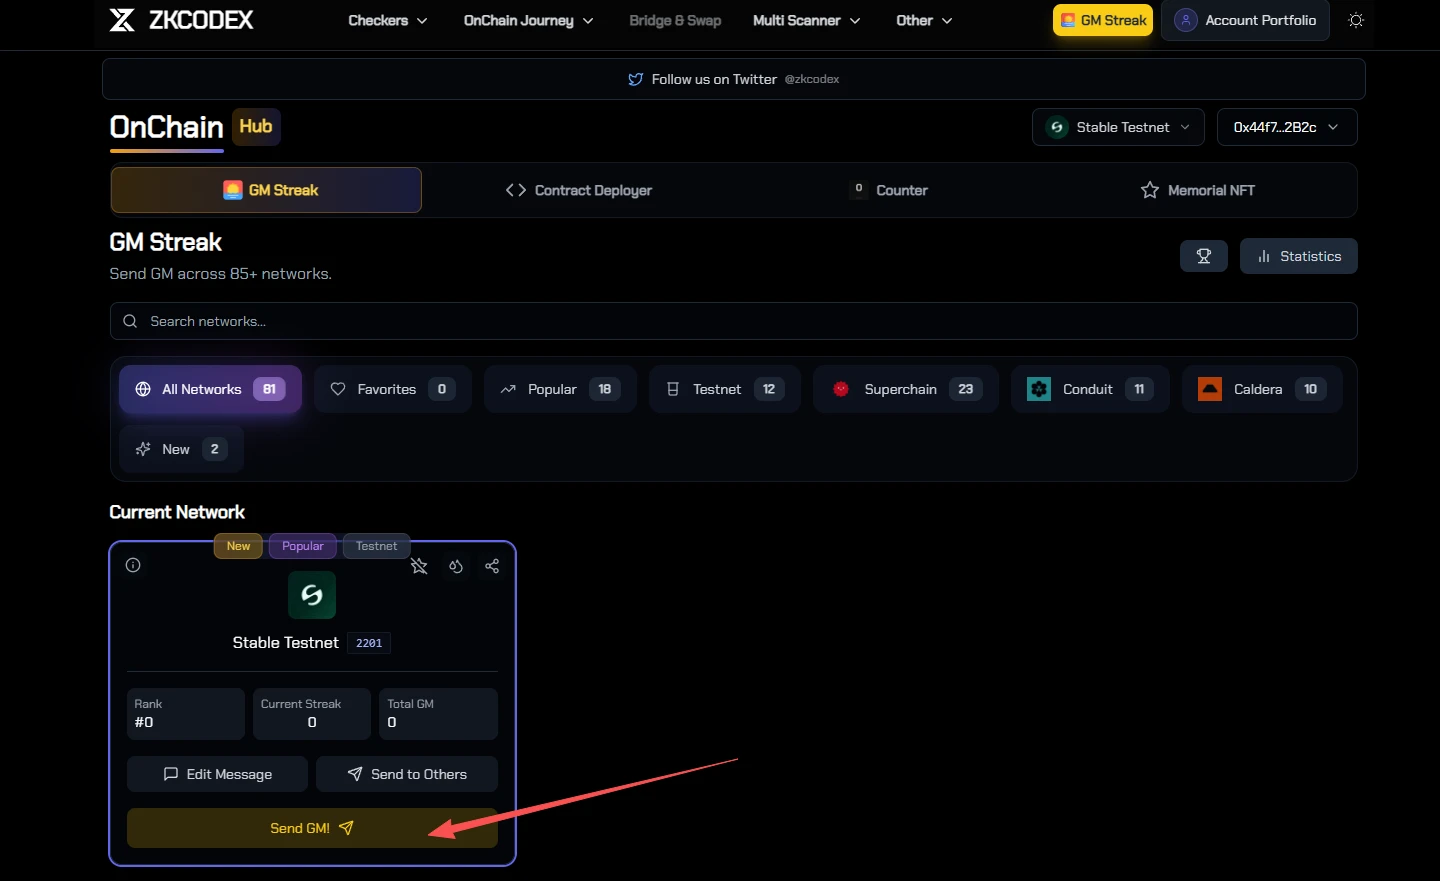The height and width of the screenshot is (881, 1440).
Task: Open the trophy leaderboard icon
Action: pyautogui.click(x=1204, y=256)
